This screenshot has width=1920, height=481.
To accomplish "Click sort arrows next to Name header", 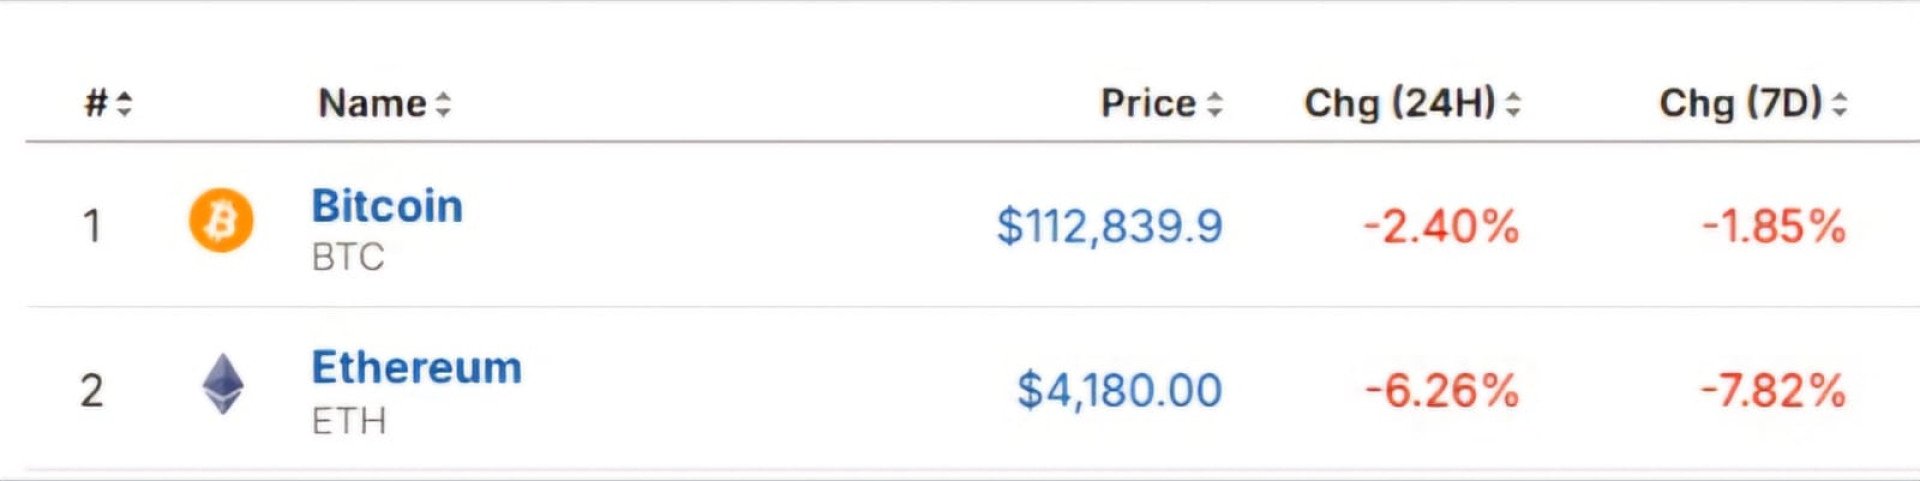I will pyautogui.click(x=443, y=104).
